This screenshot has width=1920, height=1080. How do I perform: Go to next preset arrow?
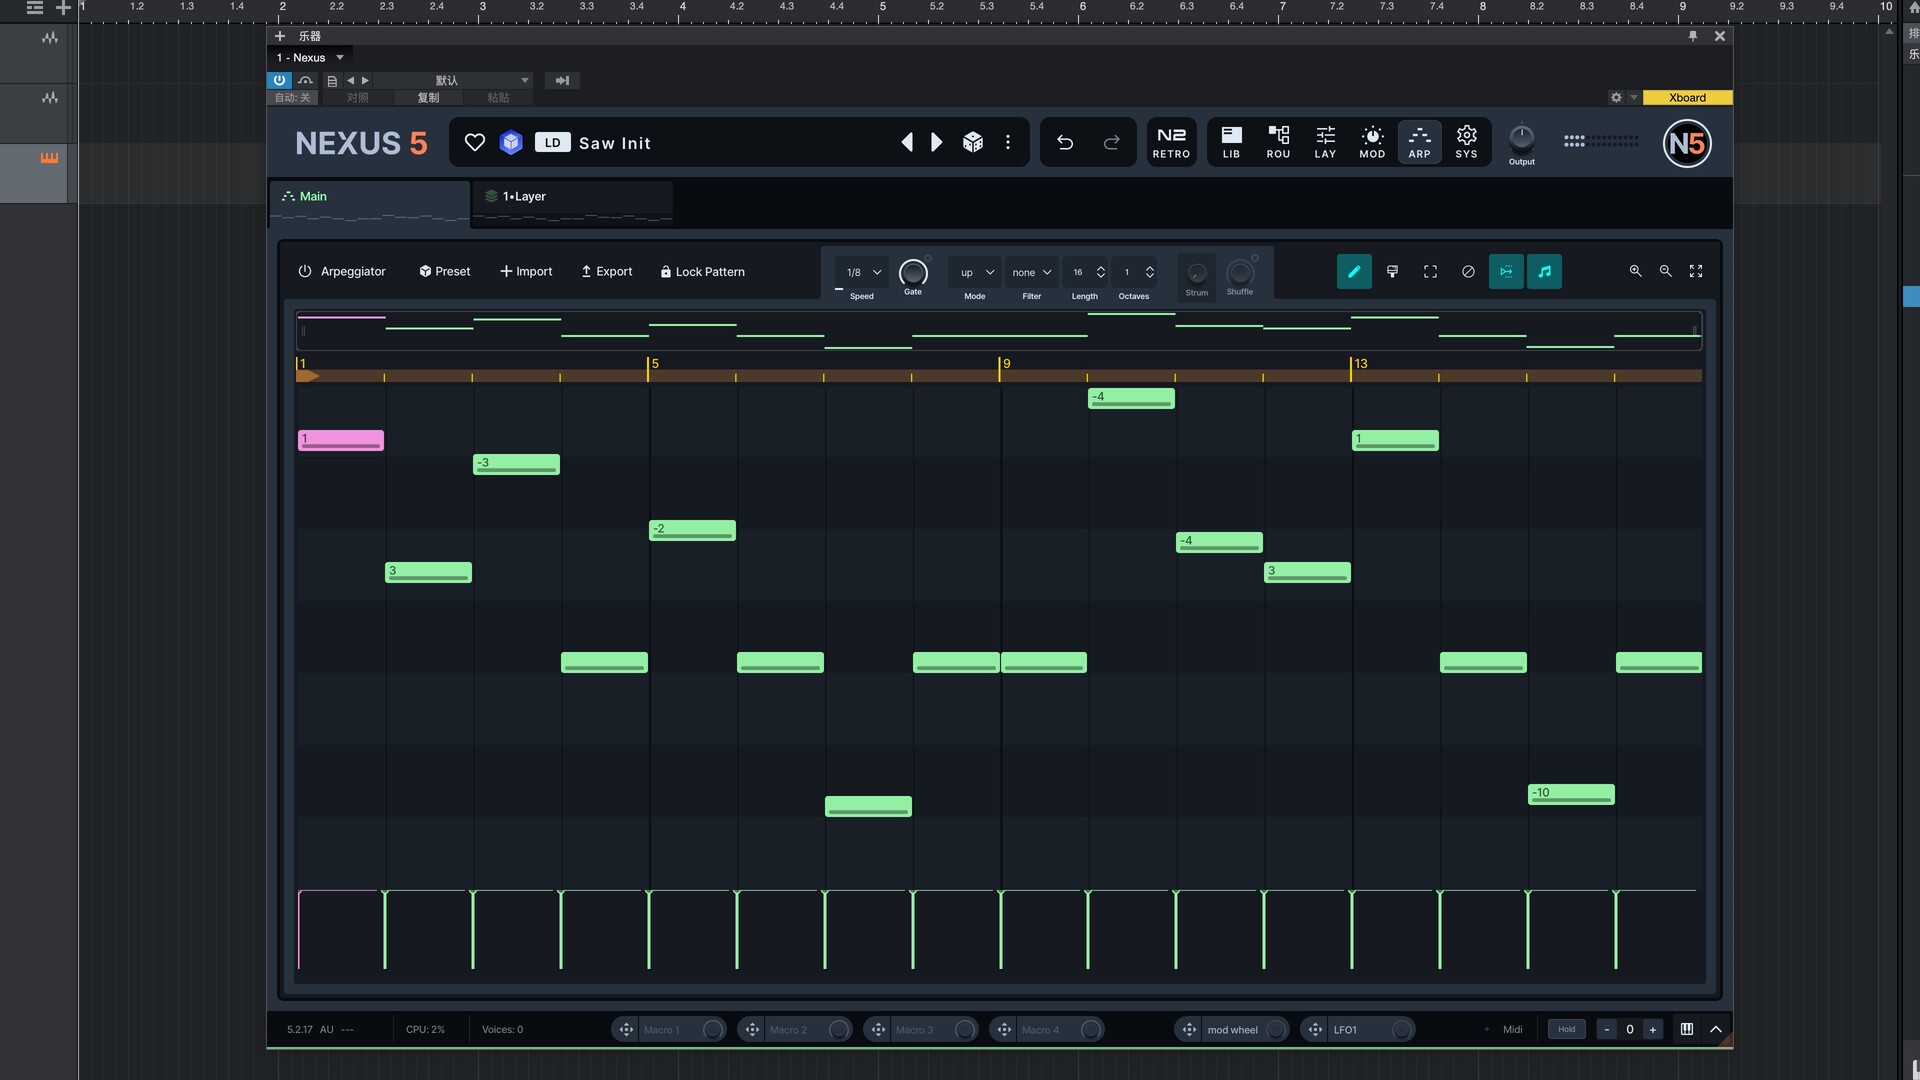(937, 143)
